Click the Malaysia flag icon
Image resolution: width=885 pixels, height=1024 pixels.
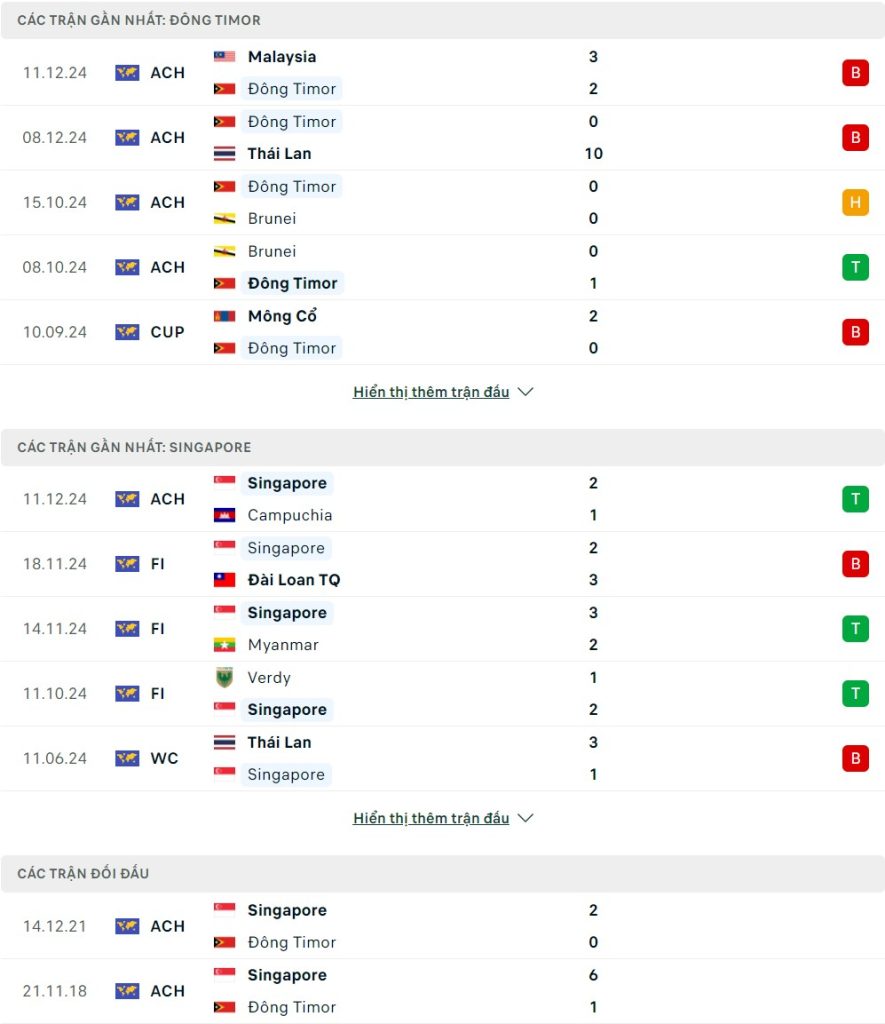[x=225, y=57]
